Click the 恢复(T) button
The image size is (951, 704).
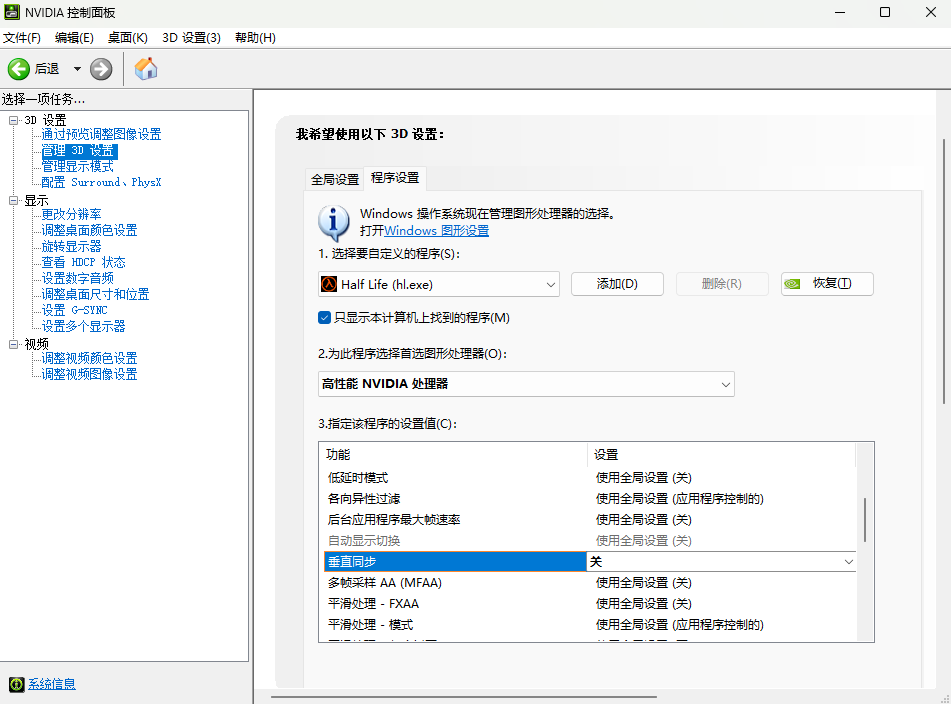click(x=827, y=284)
